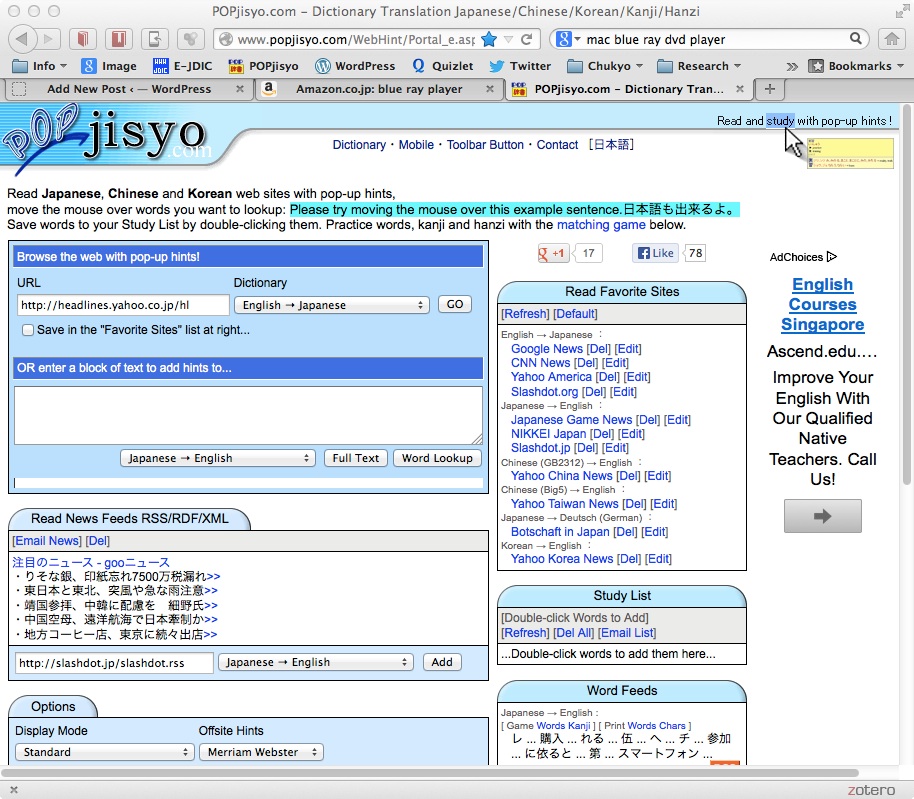914x799 pixels.
Task: Click Email List in the Study List
Action: tap(627, 633)
